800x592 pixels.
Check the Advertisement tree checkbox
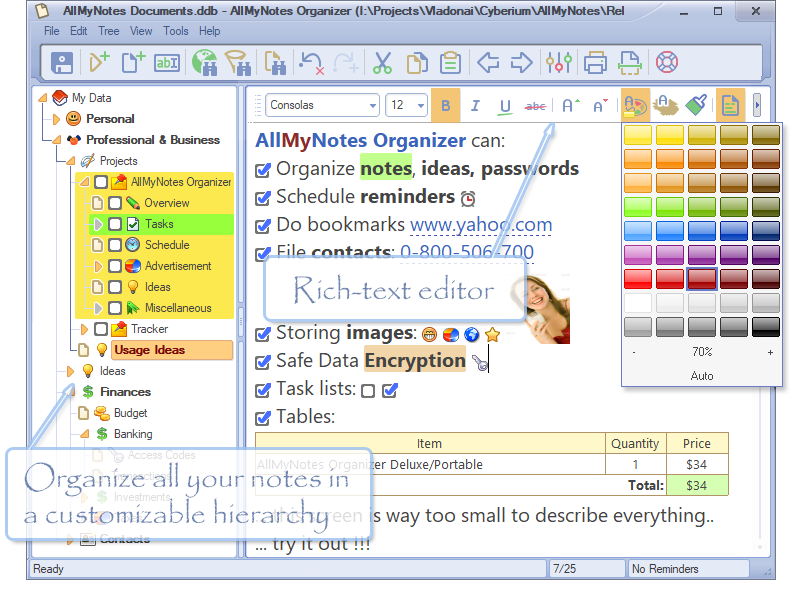pos(115,266)
